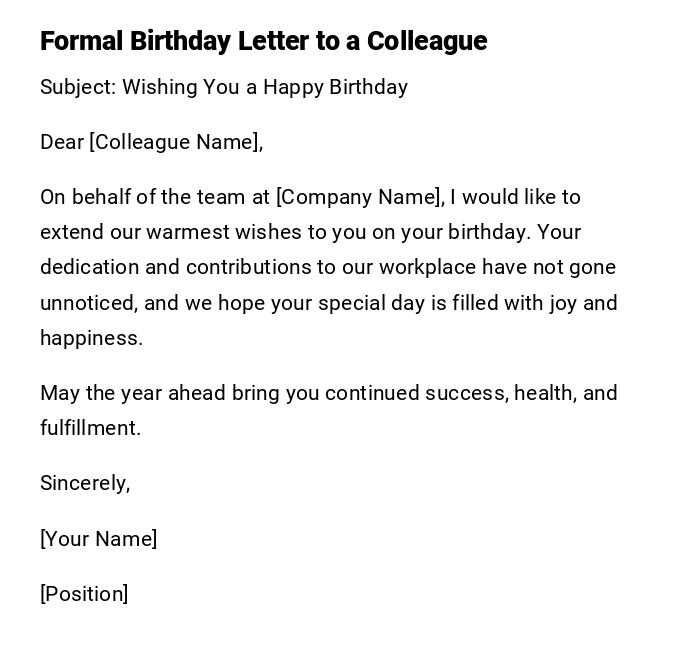This screenshot has width=700, height=656.
Task: Click the word "Dear" in the salutation
Action: coord(62,142)
